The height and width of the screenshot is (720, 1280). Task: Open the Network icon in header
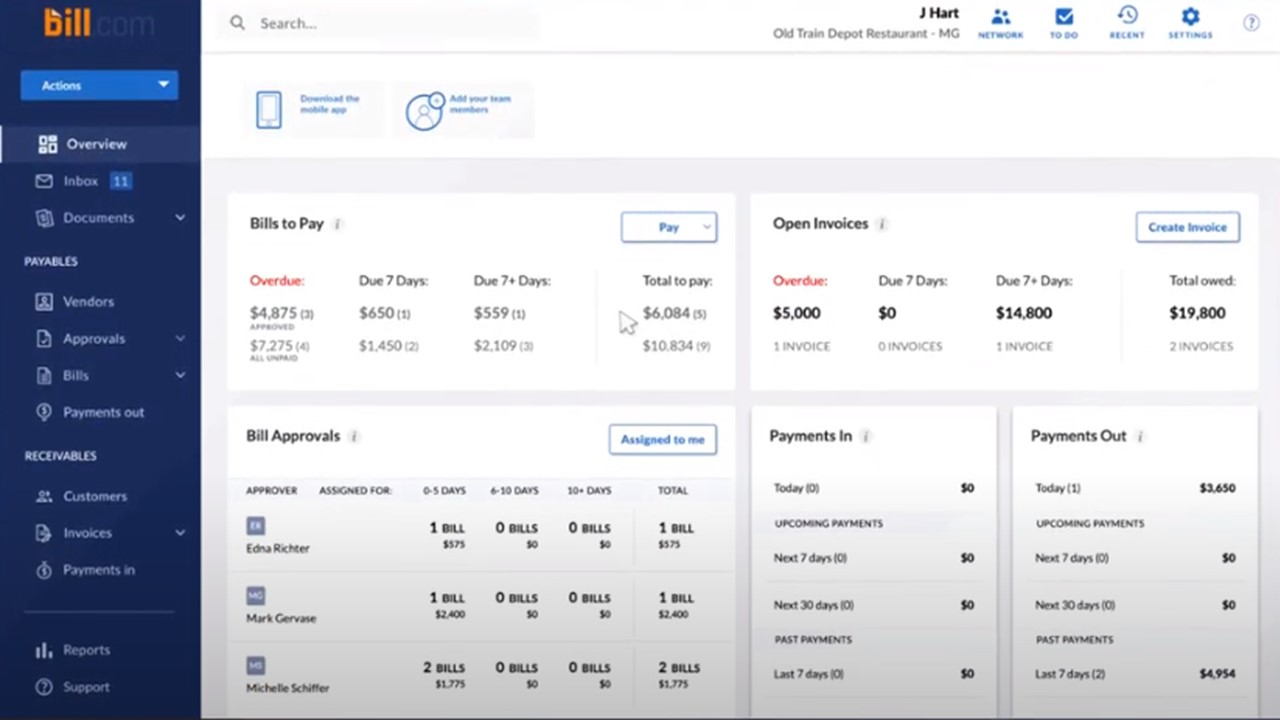point(1000,18)
